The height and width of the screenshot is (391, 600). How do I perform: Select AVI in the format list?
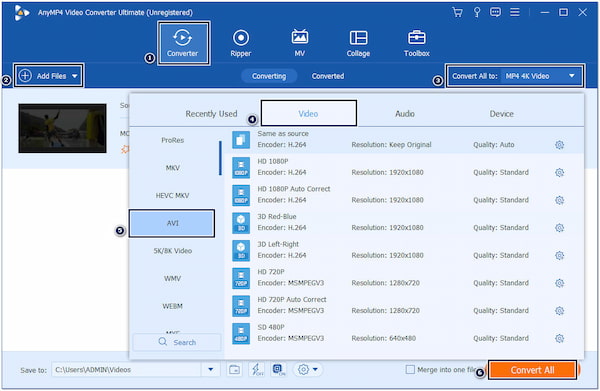coord(172,223)
